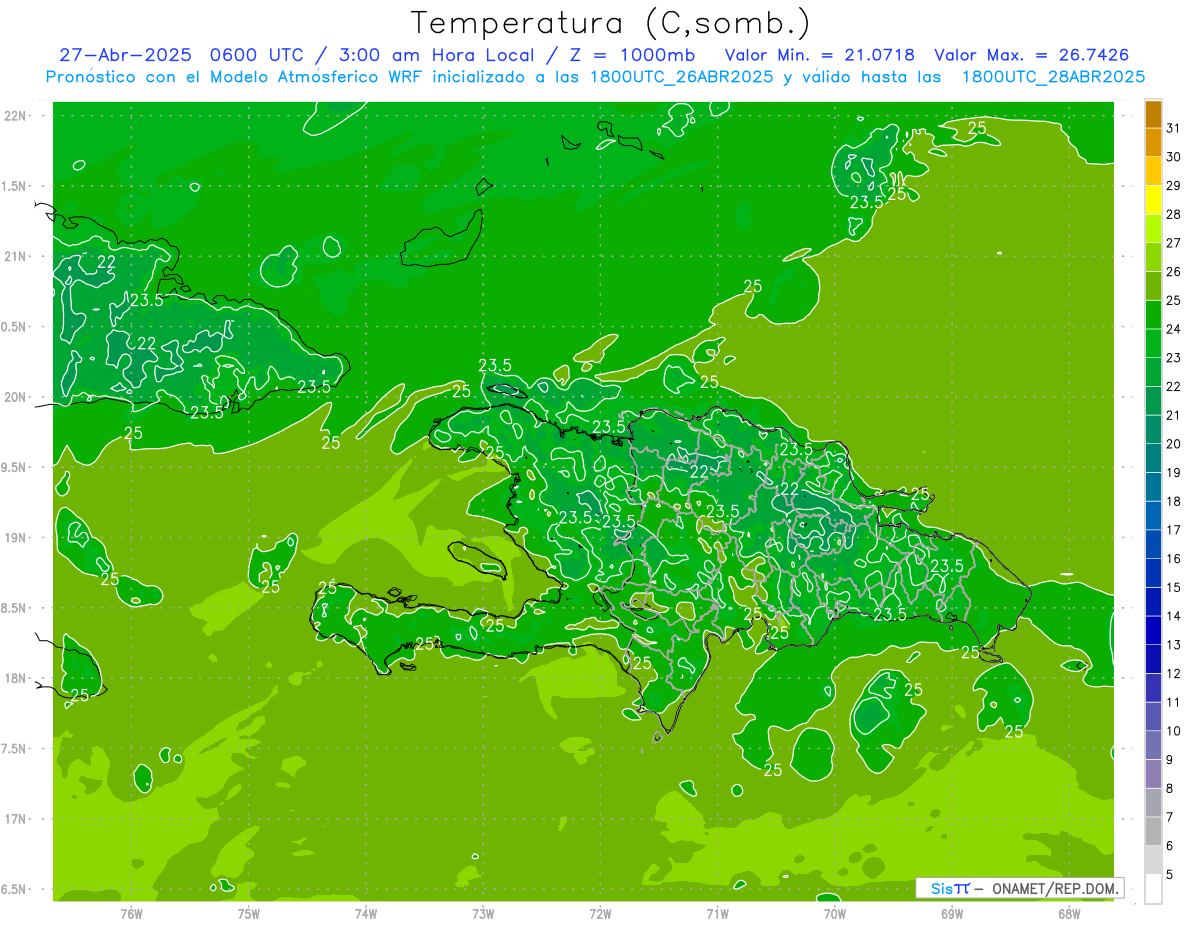Click the 'Valor Min. = 21.0718' value
Viewport: 1200px width, 927px height.
click(x=819, y=55)
